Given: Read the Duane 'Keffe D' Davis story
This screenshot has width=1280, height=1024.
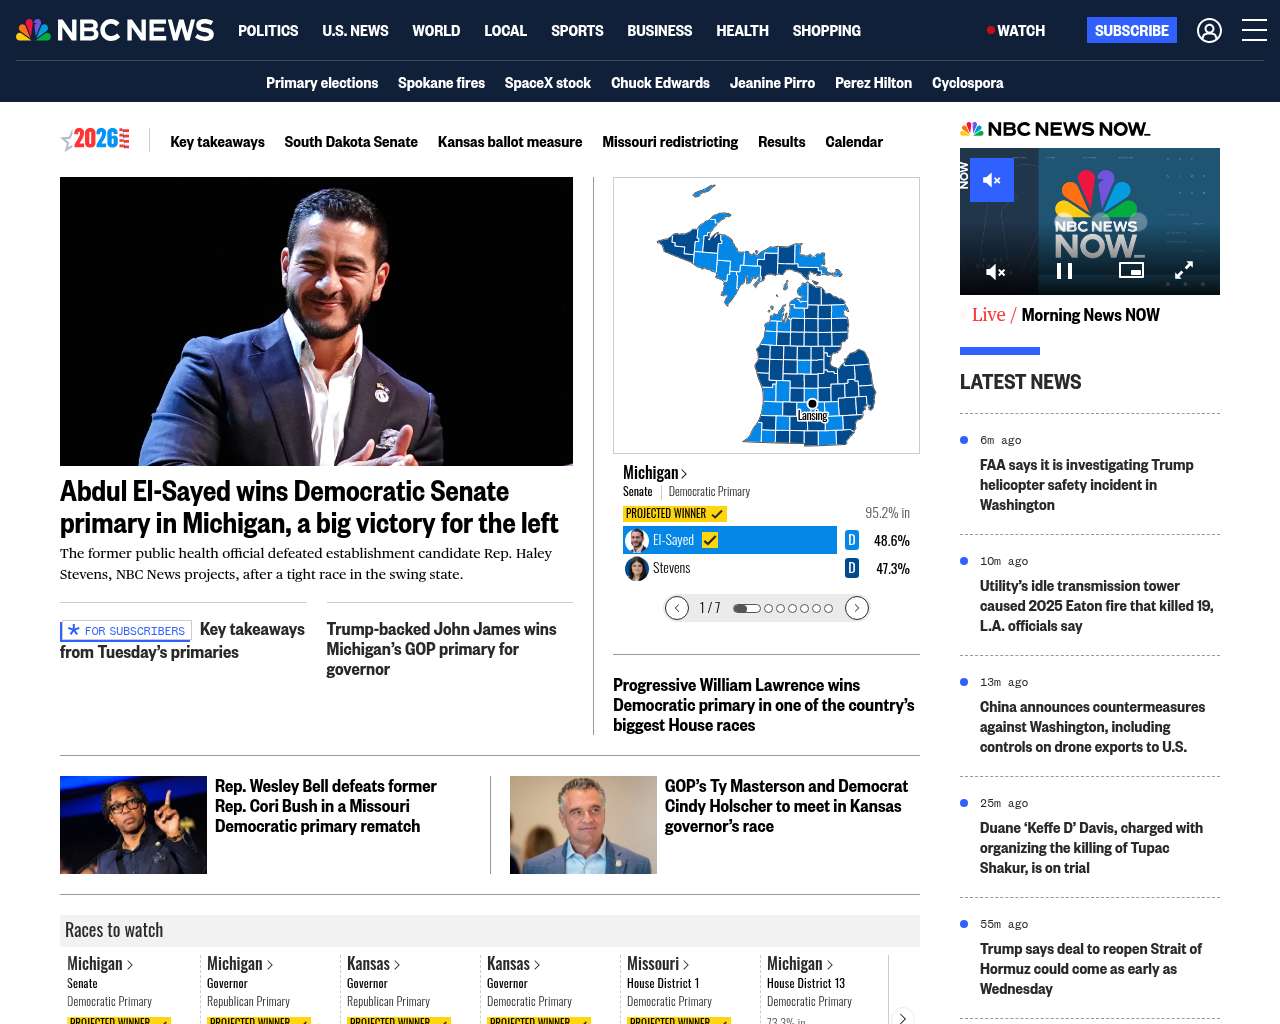Looking at the screenshot, I should tap(1091, 848).
